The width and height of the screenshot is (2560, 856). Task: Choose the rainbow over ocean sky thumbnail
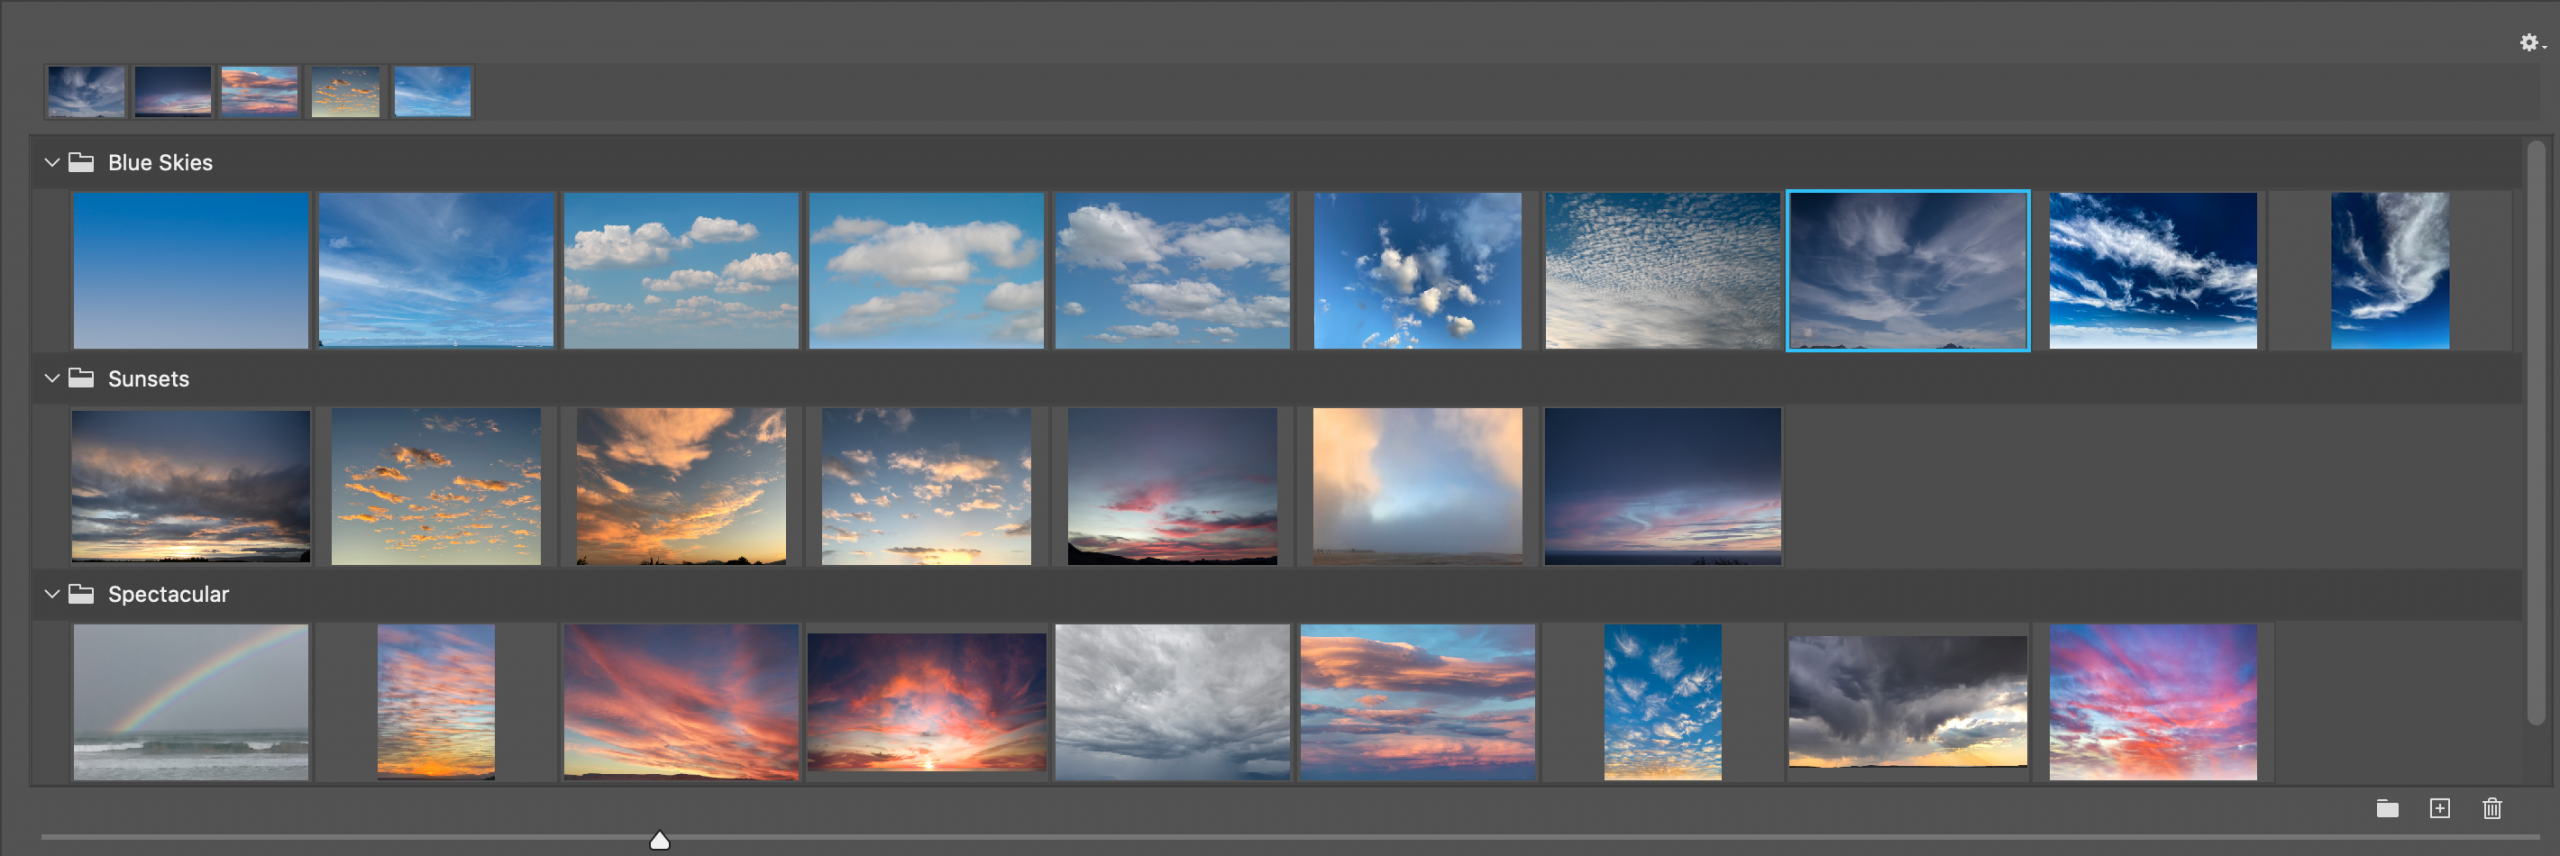191,702
